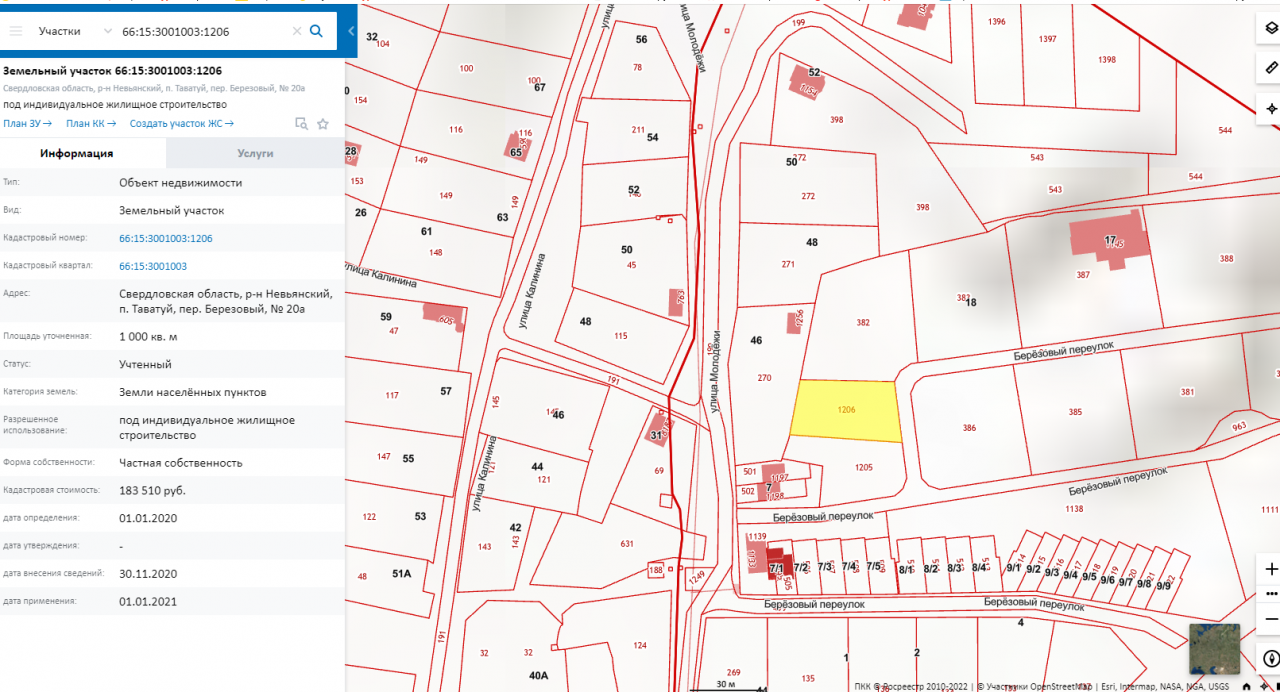Activate the locate-me crosshair tool
The width and height of the screenshot is (1280, 692).
click(1271, 109)
